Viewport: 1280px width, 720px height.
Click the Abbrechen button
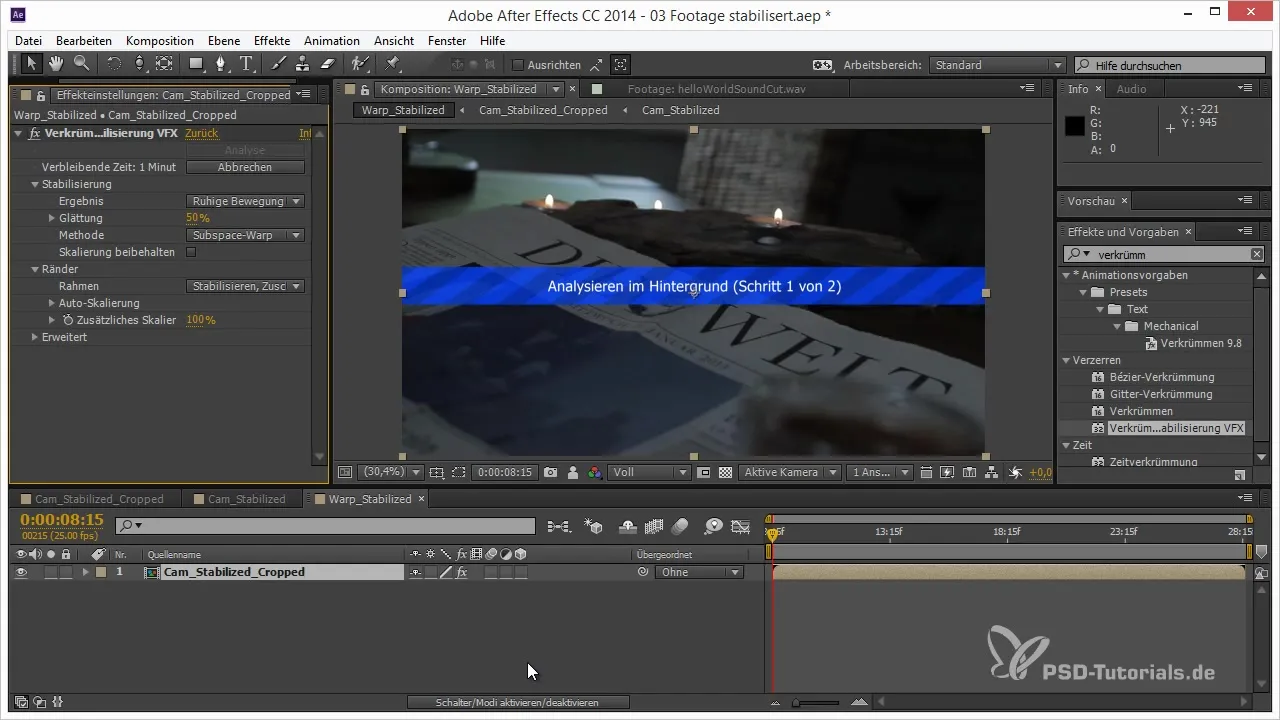click(x=245, y=167)
